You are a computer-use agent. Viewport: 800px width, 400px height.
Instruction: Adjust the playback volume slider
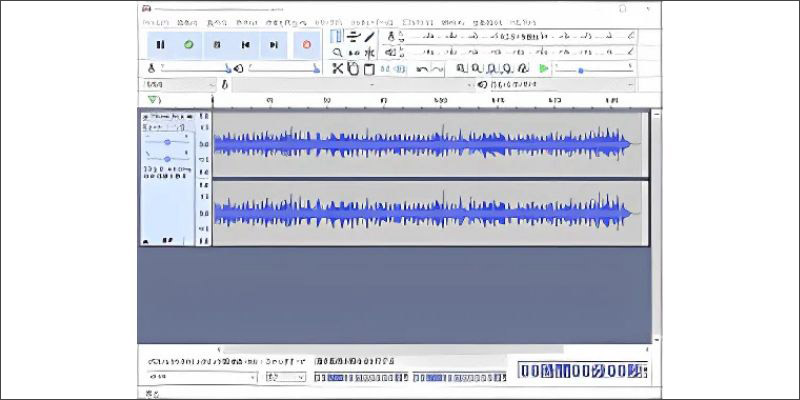pos(283,68)
